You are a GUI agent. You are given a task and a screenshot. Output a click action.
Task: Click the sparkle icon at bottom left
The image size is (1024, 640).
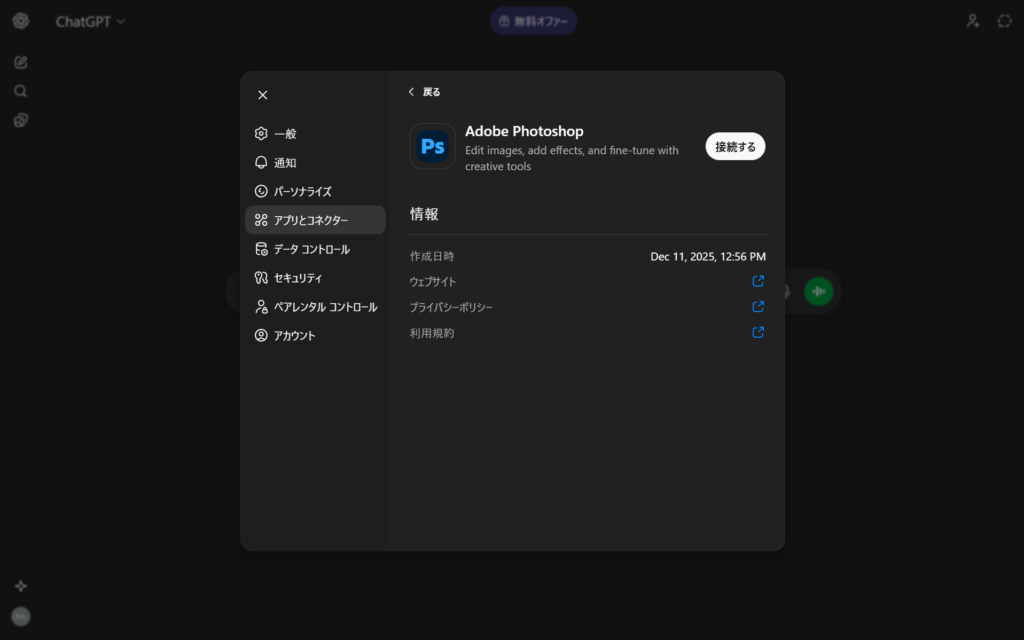point(21,586)
